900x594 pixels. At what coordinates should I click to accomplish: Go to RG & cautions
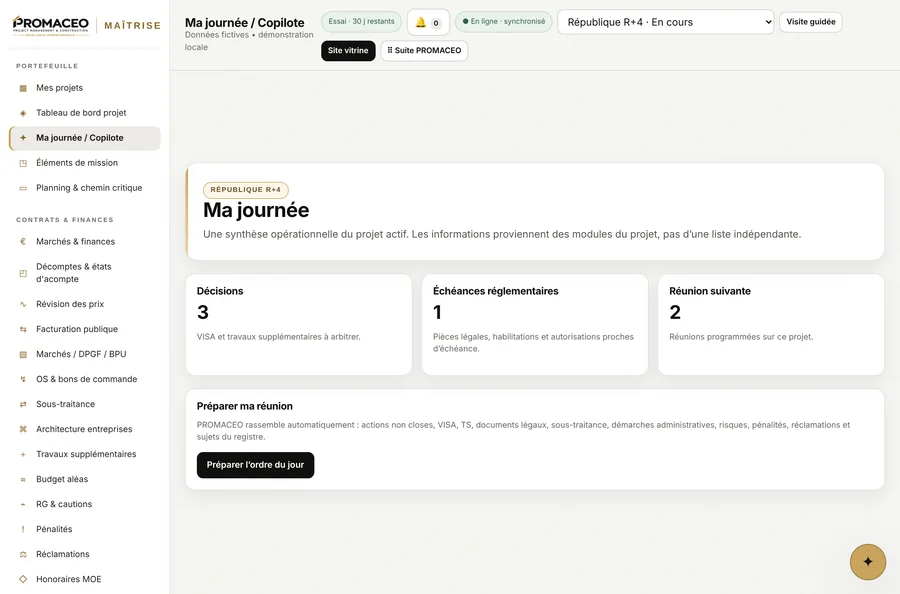click(85, 504)
